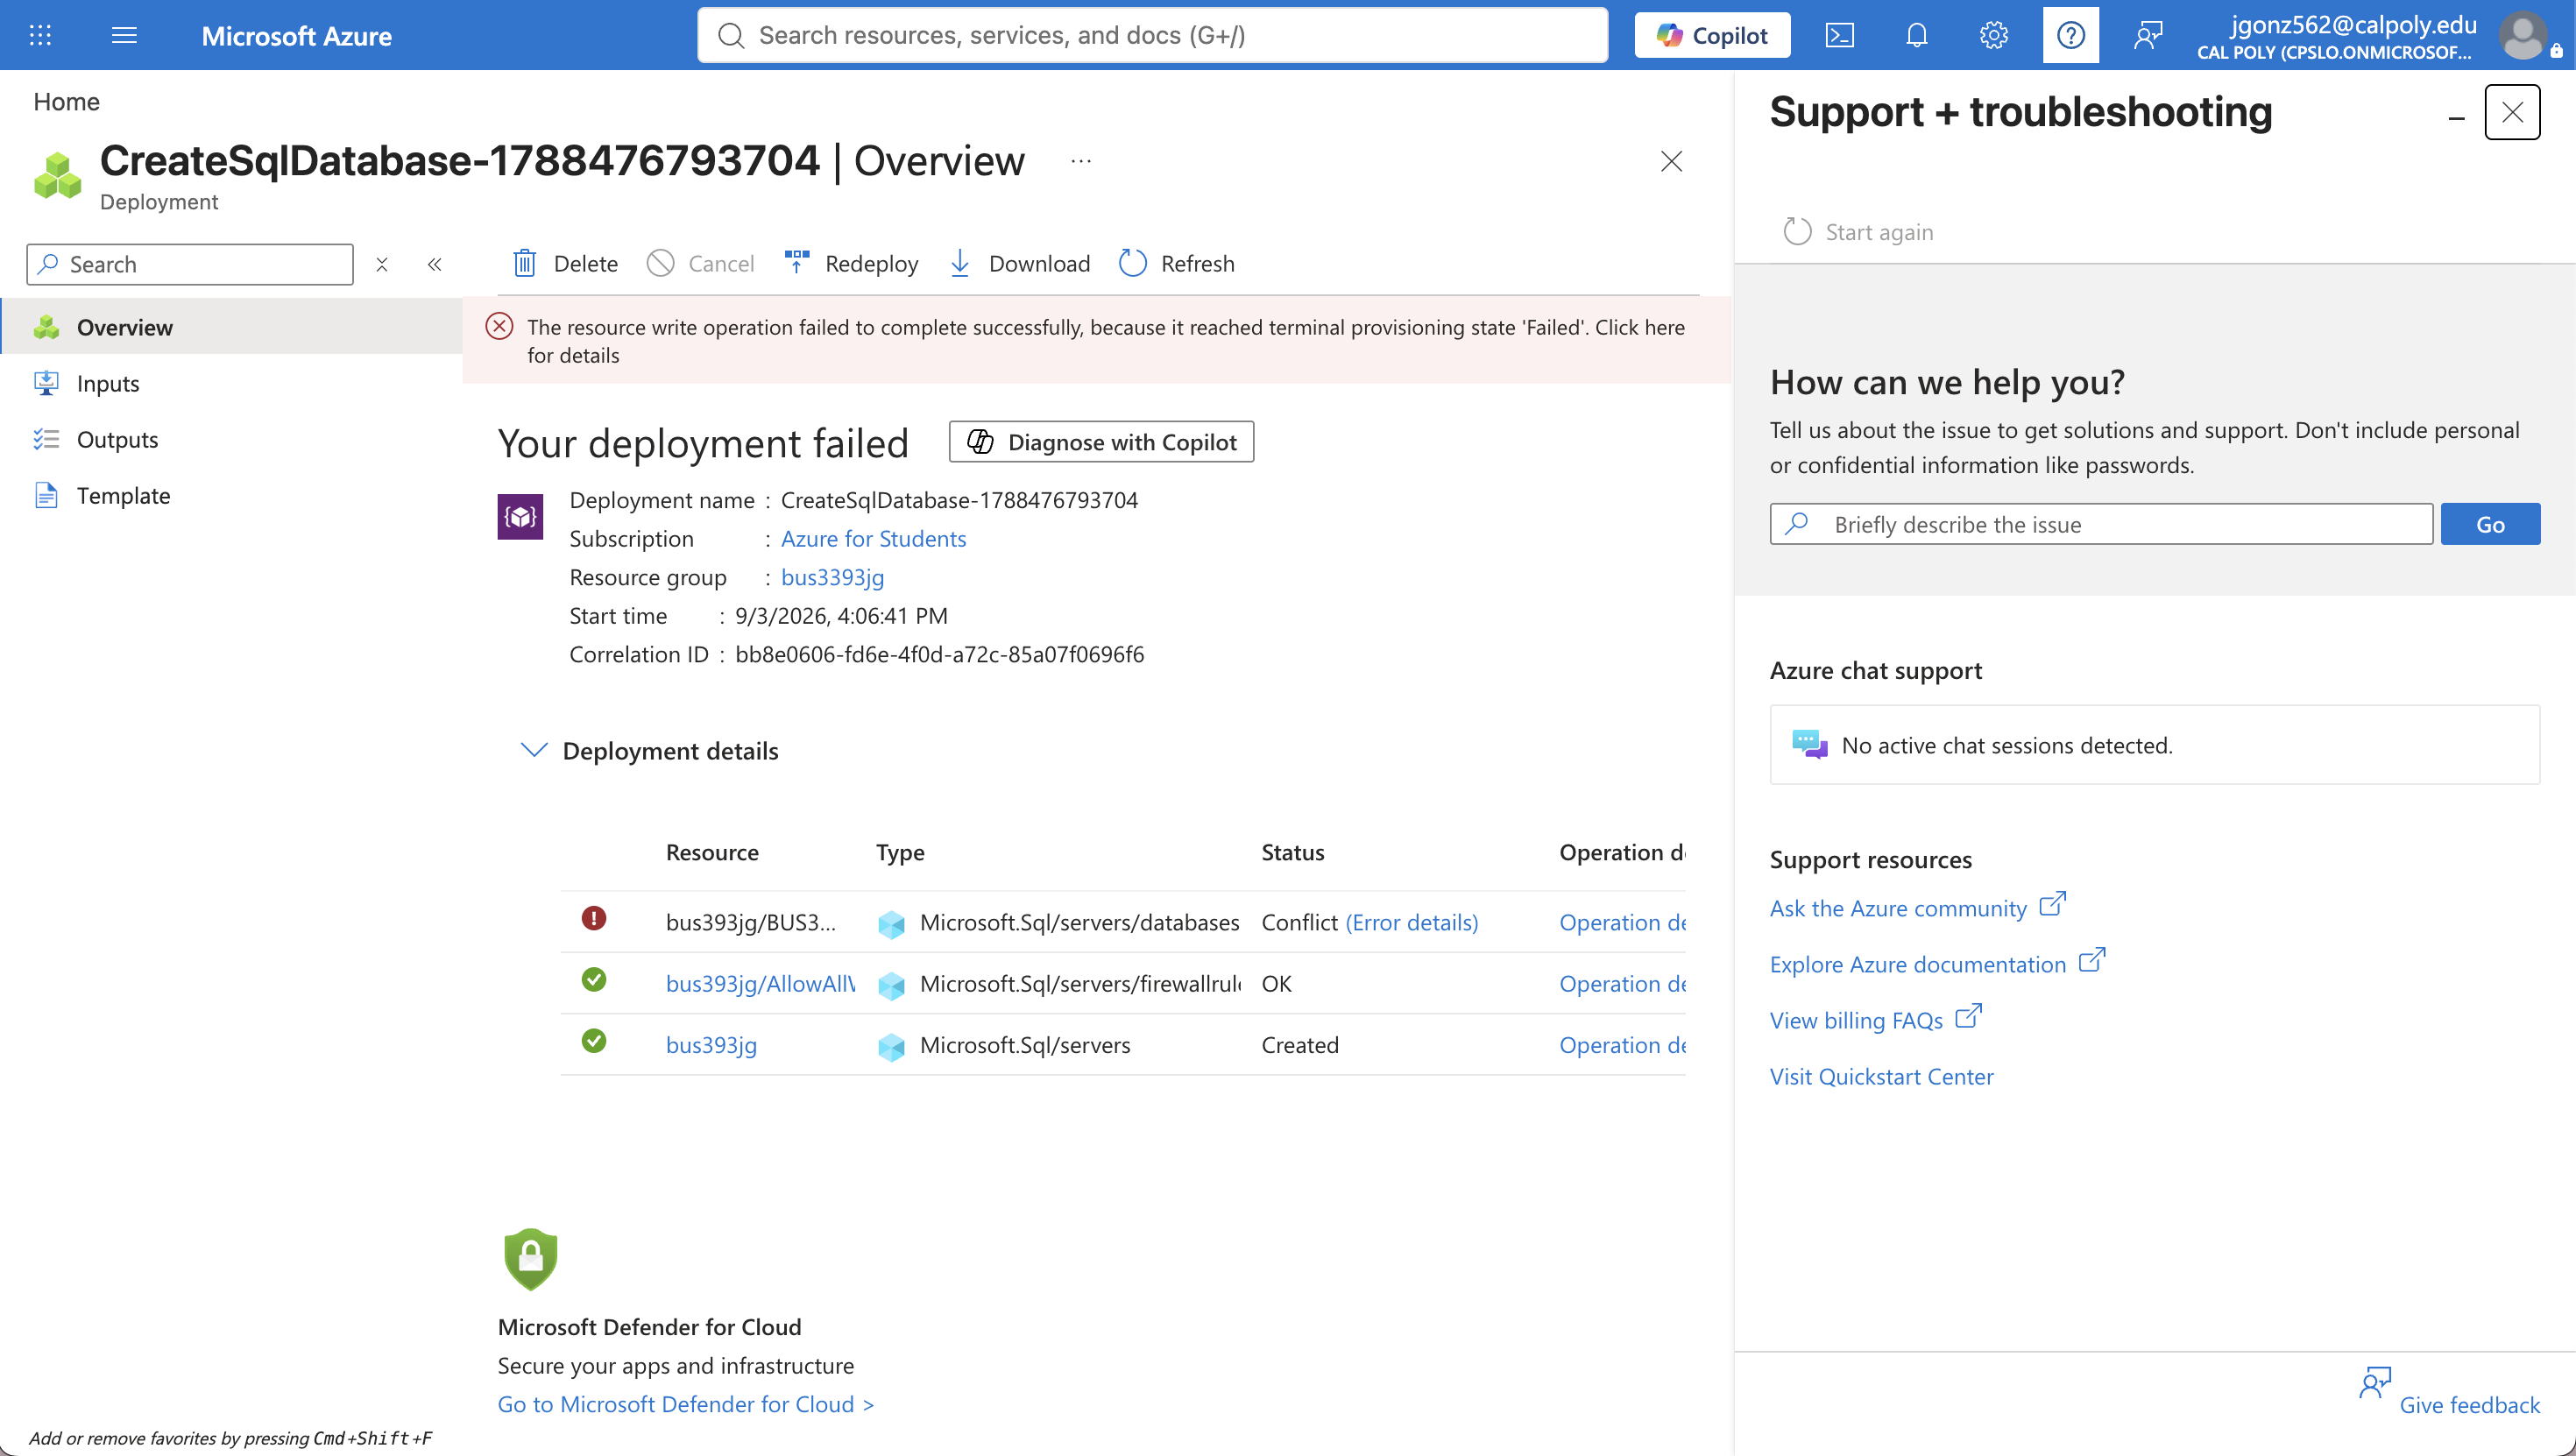Click Start again in support panel
Image resolution: width=2576 pixels, height=1456 pixels.
(x=1859, y=232)
